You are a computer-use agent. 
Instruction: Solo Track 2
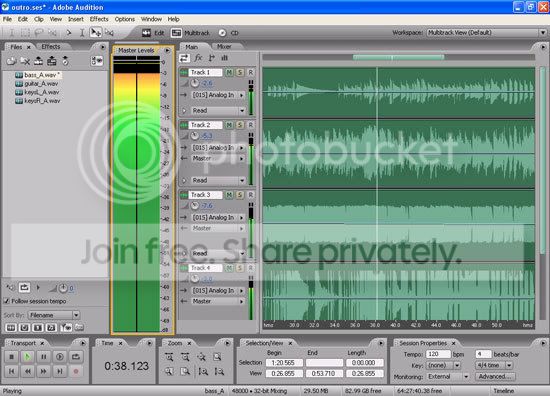[240, 125]
